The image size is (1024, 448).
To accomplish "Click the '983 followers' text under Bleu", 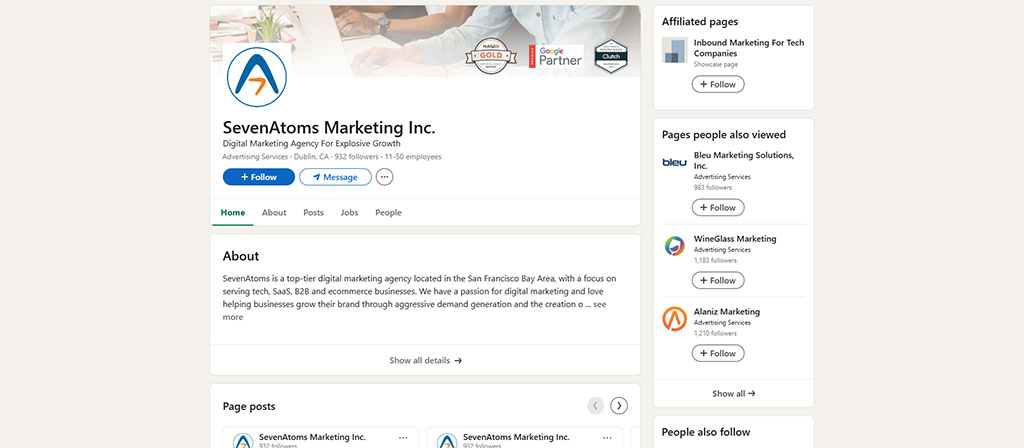I will pos(713,187).
